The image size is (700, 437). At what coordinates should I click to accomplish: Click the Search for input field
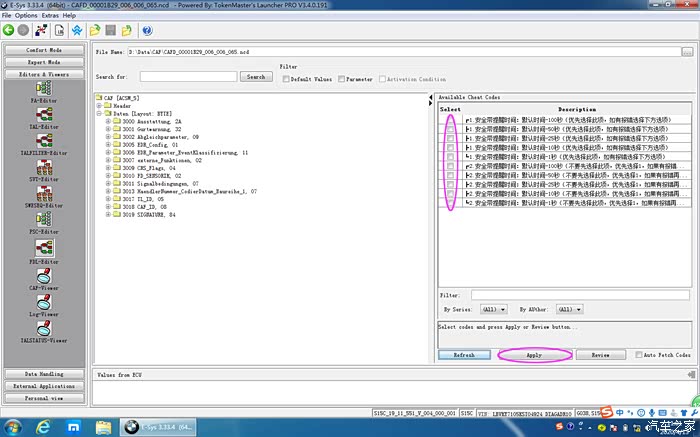coord(188,77)
